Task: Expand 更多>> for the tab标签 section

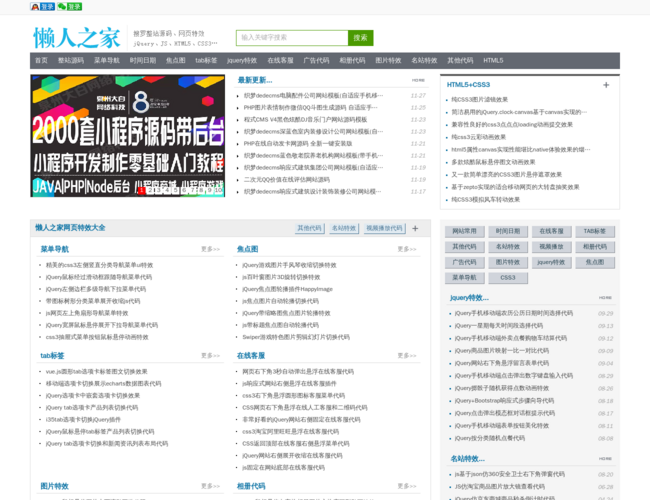Action: [210, 355]
